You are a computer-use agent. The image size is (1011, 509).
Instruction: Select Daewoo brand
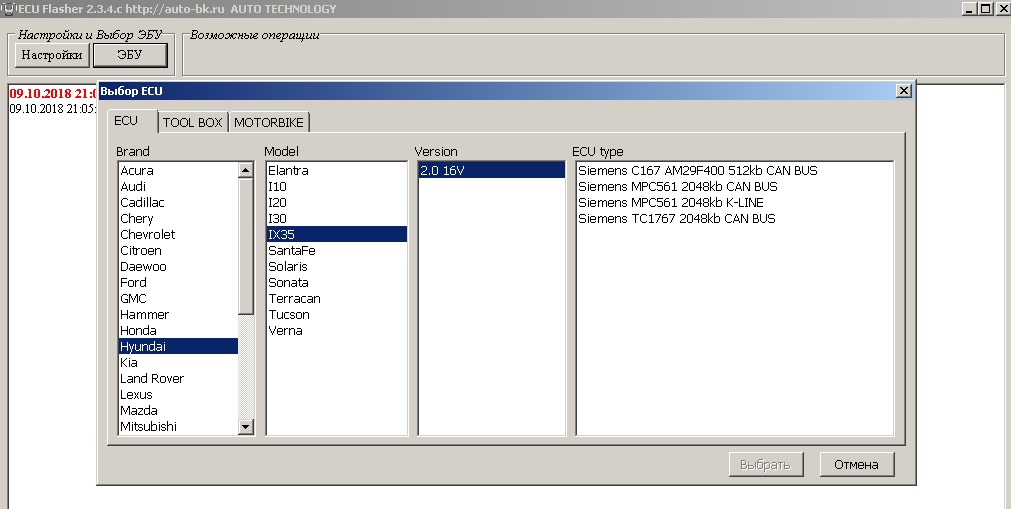[x=179, y=266]
